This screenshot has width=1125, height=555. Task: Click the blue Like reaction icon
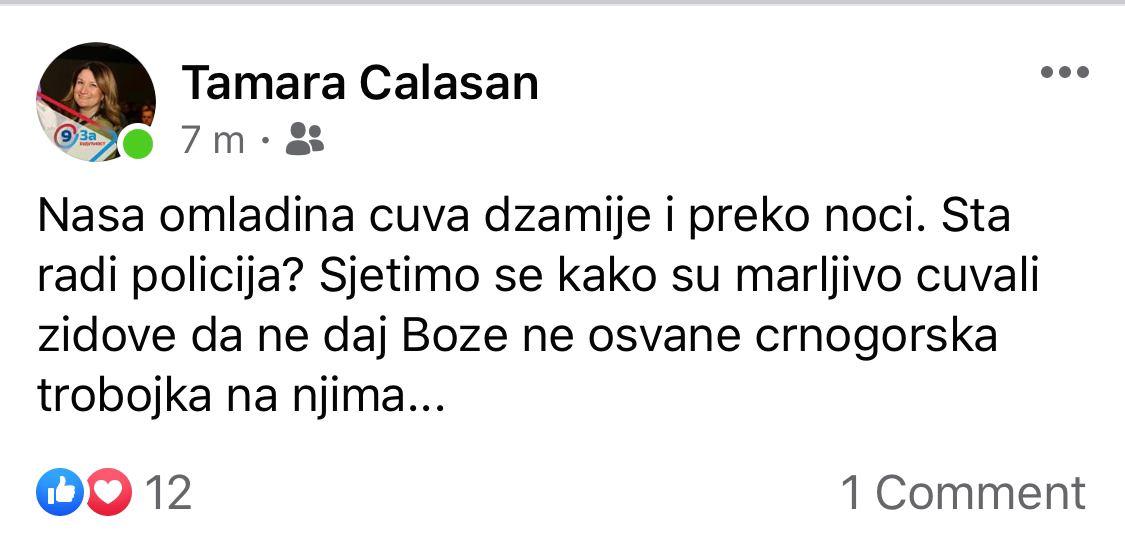coord(60,492)
